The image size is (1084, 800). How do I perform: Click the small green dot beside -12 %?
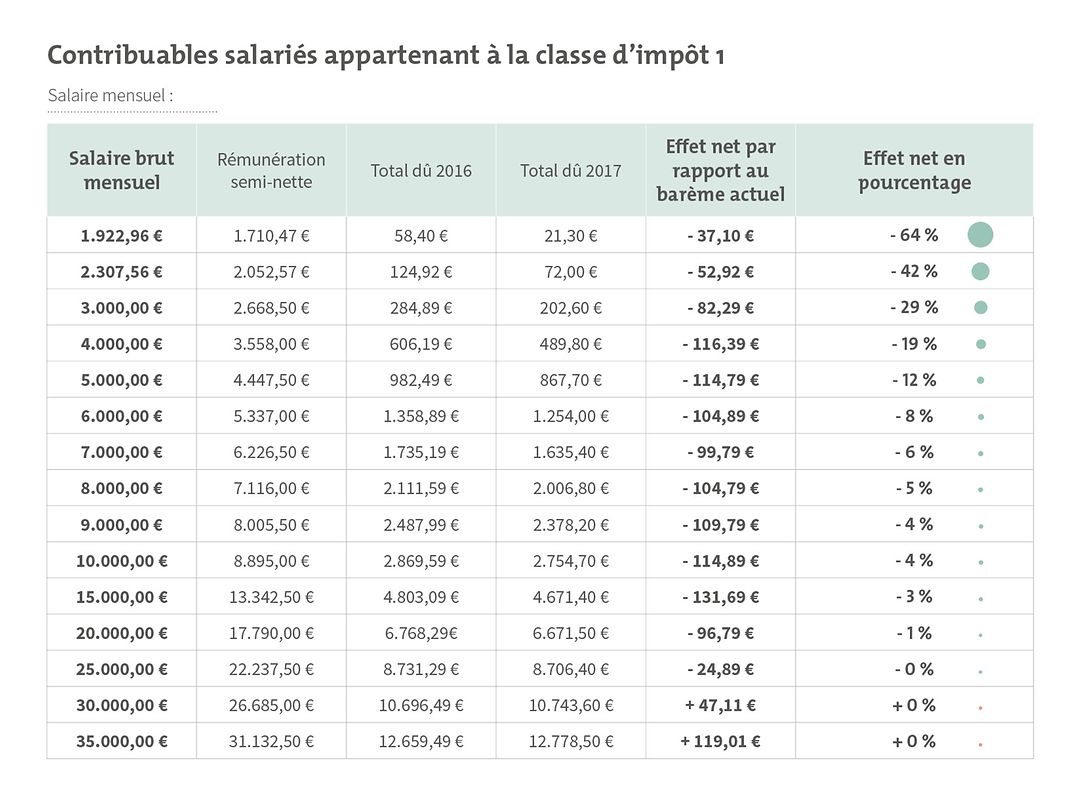coord(980,380)
